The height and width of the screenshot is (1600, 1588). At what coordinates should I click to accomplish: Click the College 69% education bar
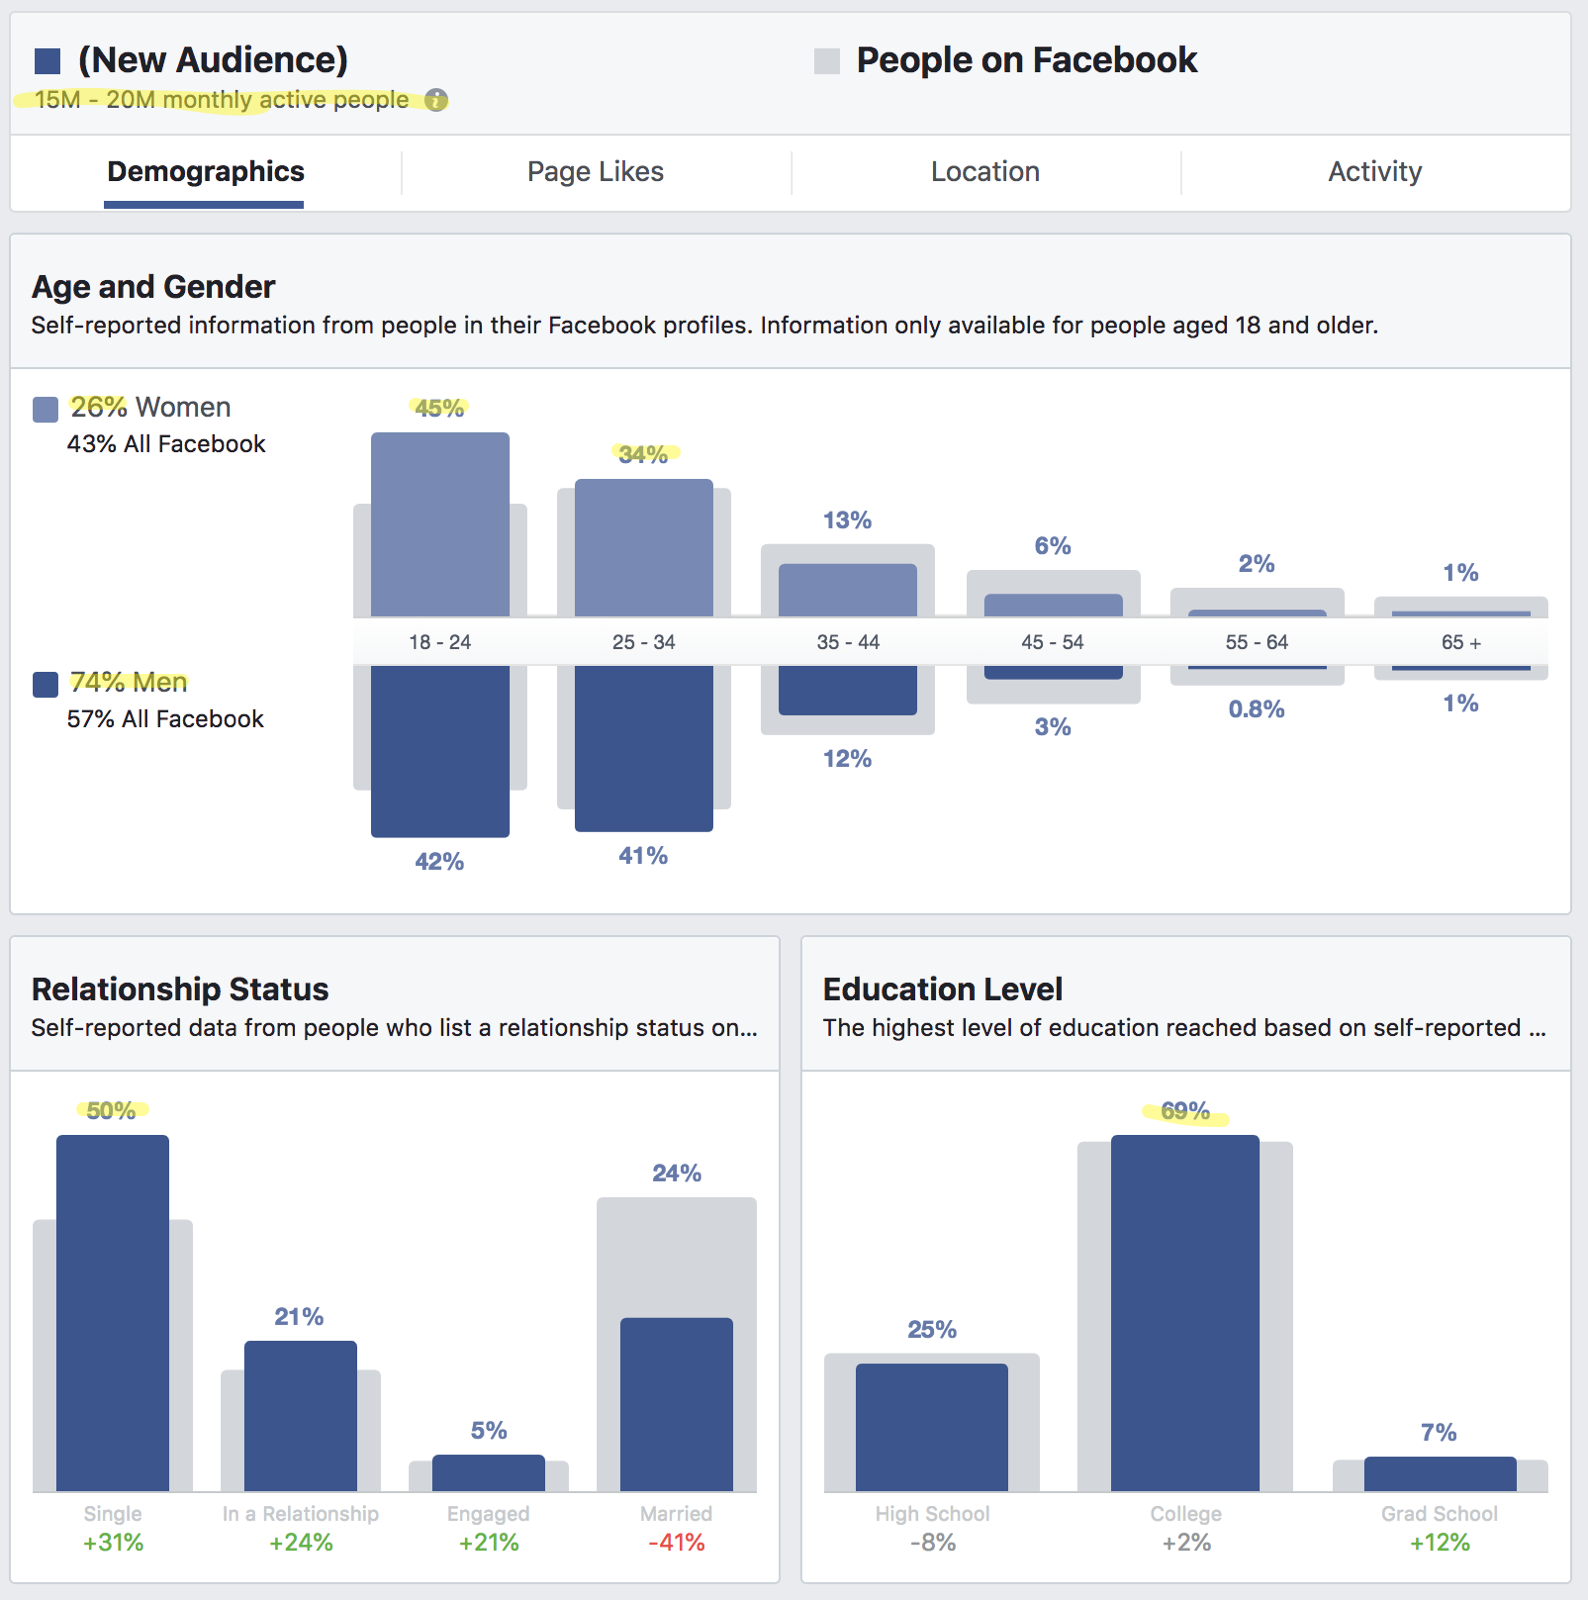[1185, 1313]
